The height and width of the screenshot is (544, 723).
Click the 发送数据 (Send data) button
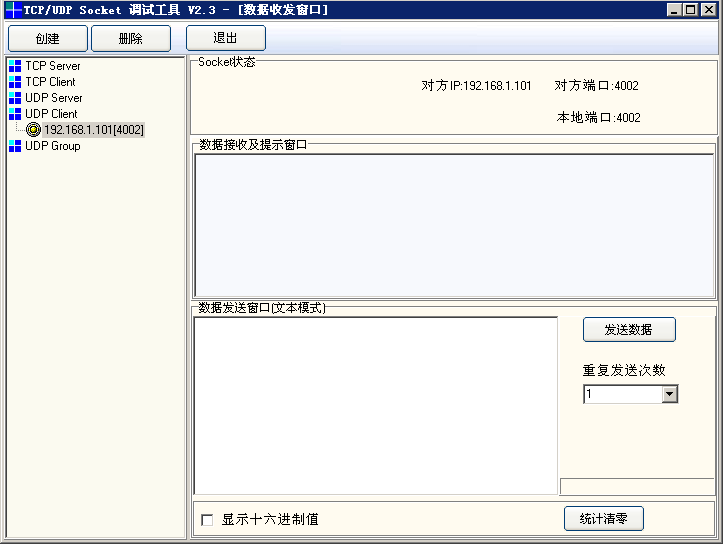(629, 330)
